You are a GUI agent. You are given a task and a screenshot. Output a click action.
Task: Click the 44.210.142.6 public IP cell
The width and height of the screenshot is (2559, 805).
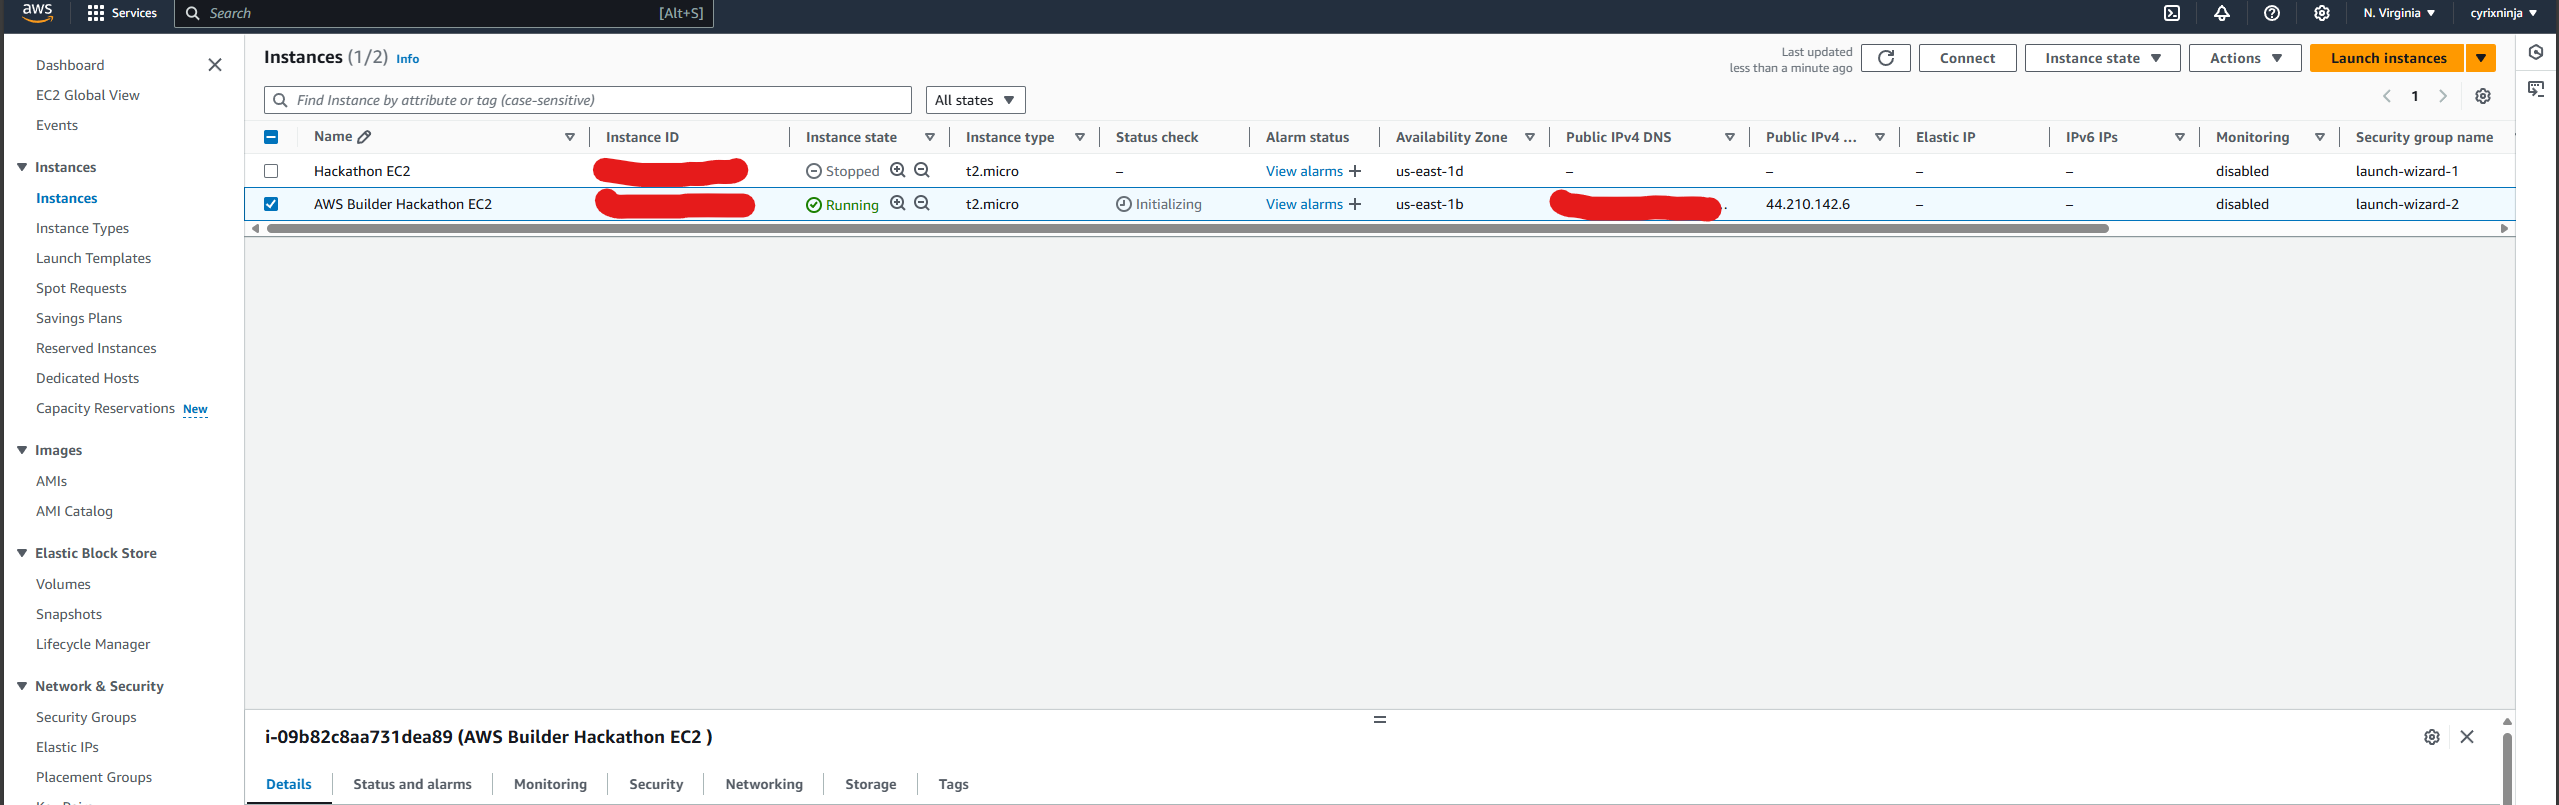click(x=1807, y=204)
